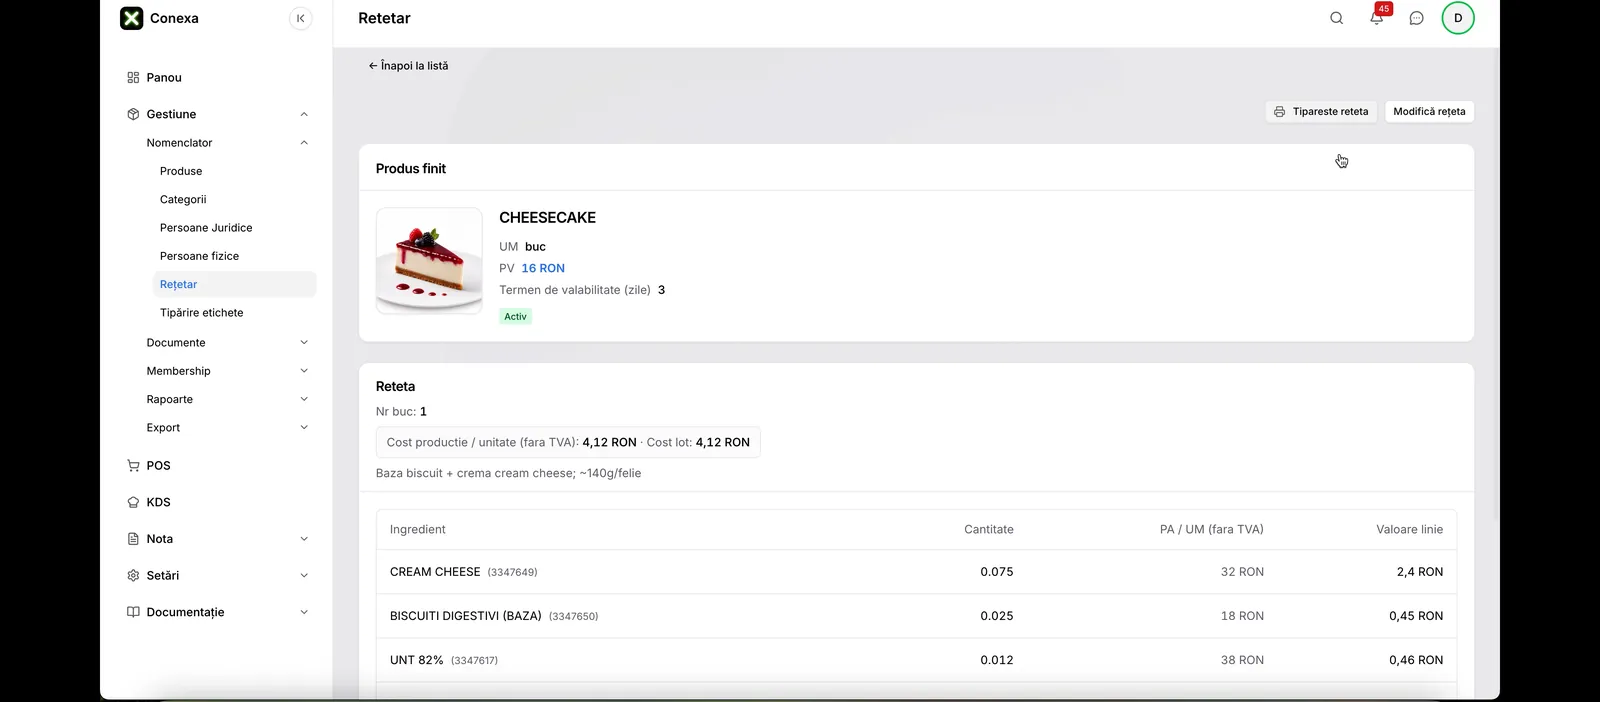Click the Gestiune box icon
This screenshot has width=1600, height=702.
133,114
